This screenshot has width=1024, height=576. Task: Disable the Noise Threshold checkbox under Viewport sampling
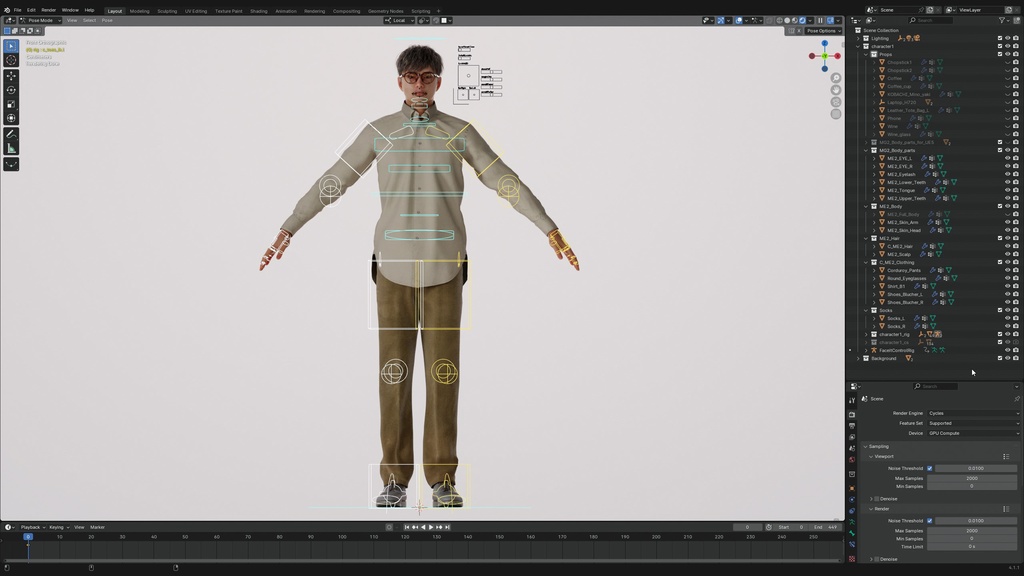[929, 468]
